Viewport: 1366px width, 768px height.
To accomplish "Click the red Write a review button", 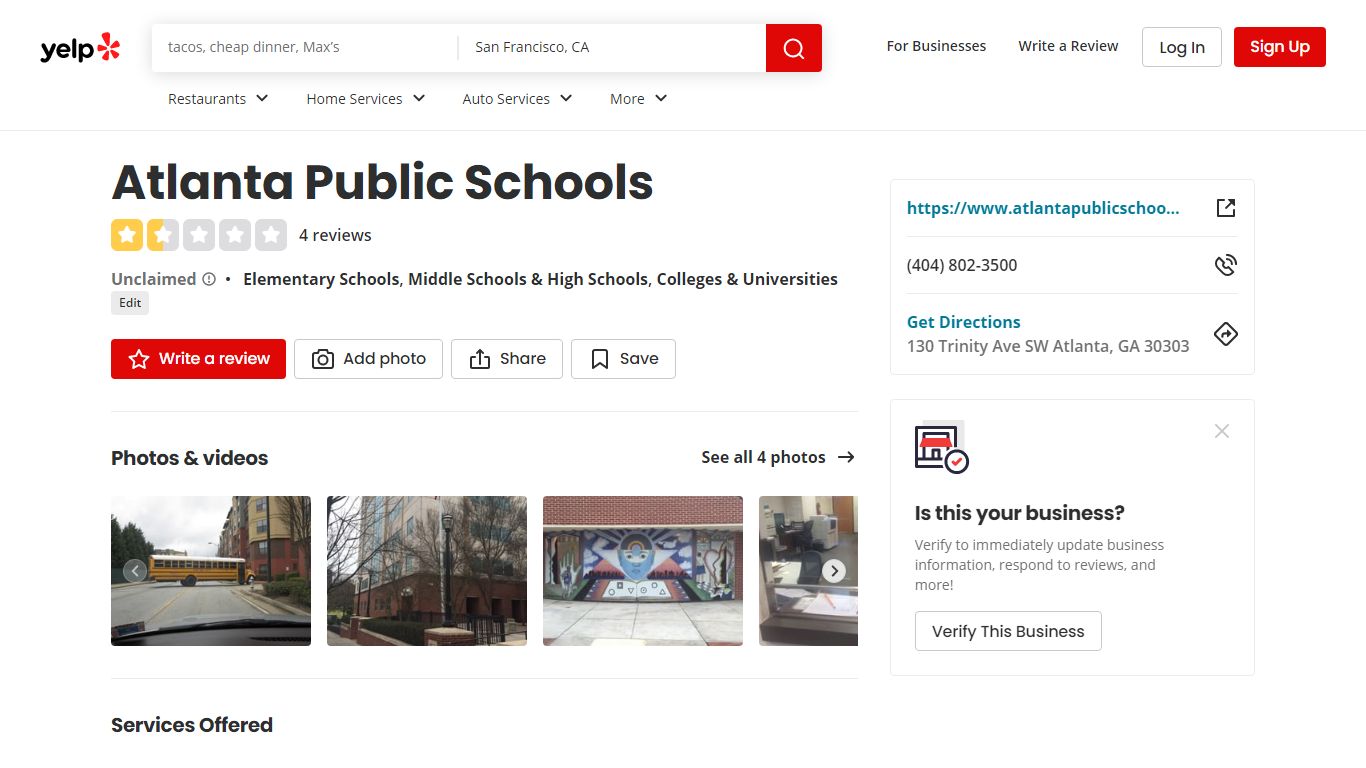I will [x=198, y=359].
